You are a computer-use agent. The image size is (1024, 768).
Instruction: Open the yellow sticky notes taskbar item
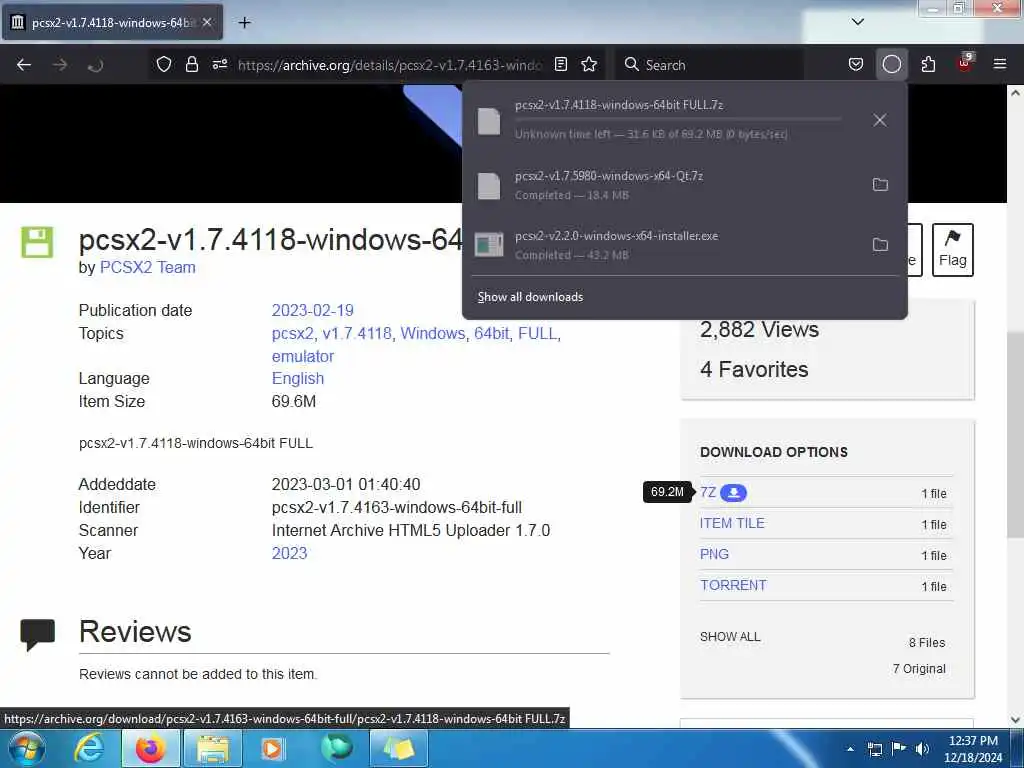pos(398,748)
